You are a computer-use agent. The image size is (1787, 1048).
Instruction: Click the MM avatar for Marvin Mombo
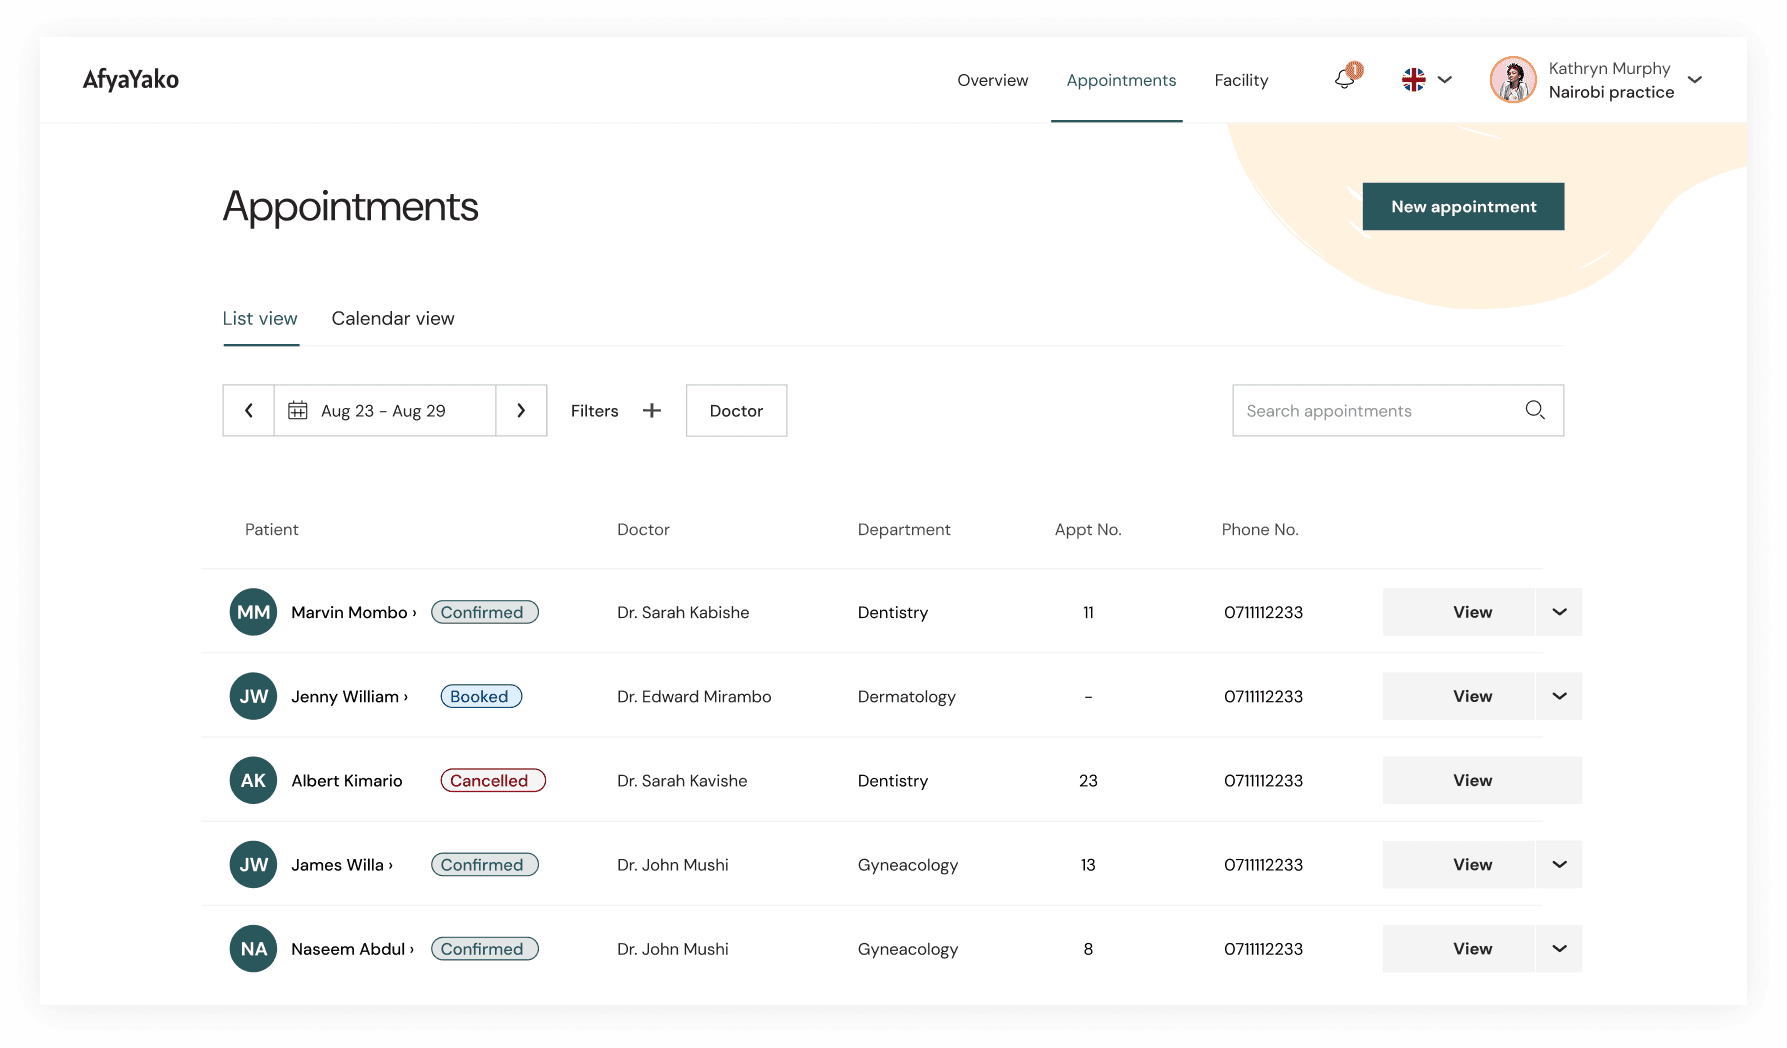point(253,612)
